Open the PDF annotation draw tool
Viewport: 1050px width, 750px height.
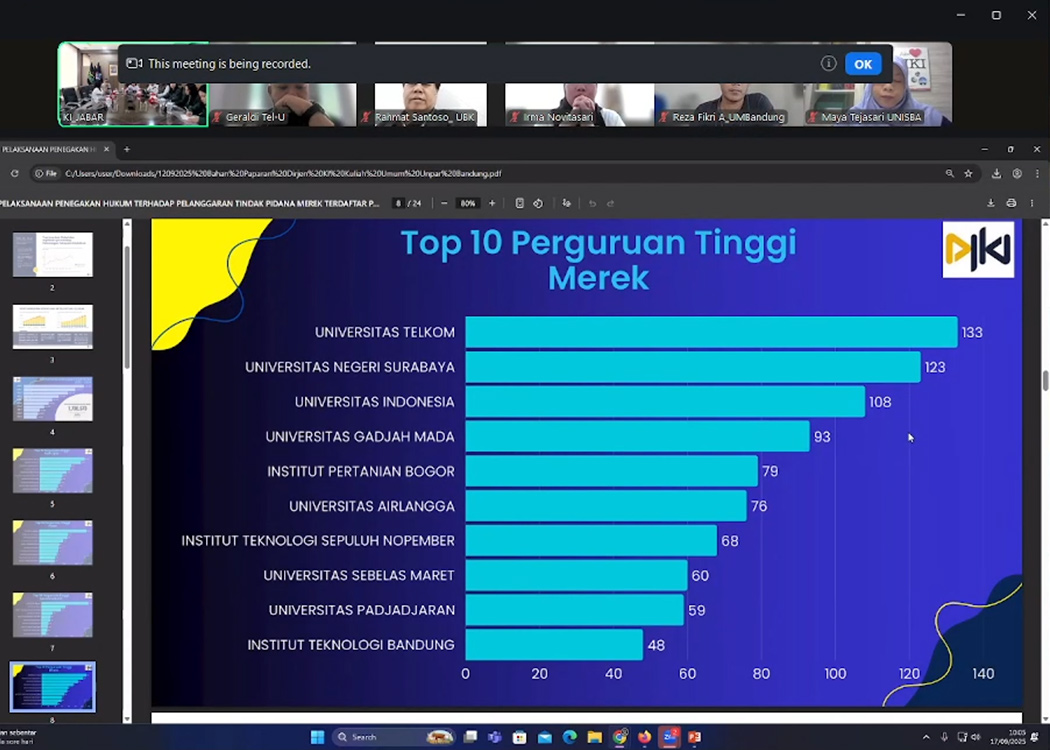tap(566, 203)
